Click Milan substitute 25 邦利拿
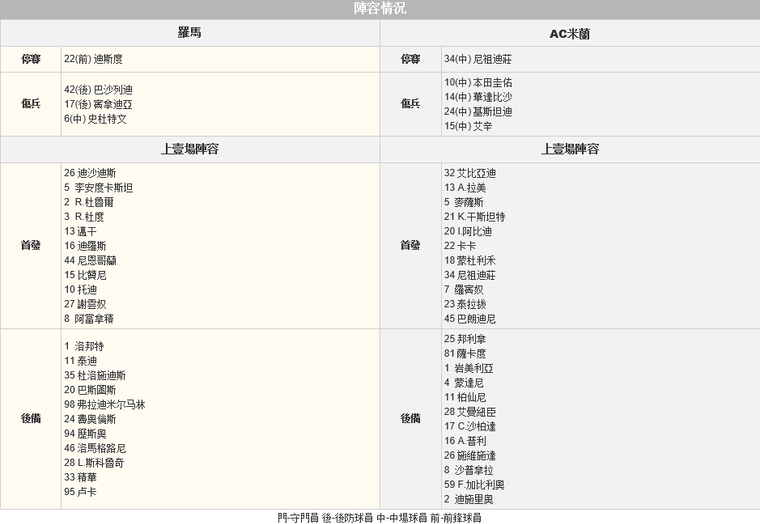This screenshot has height=524, width=760. [465, 339]
